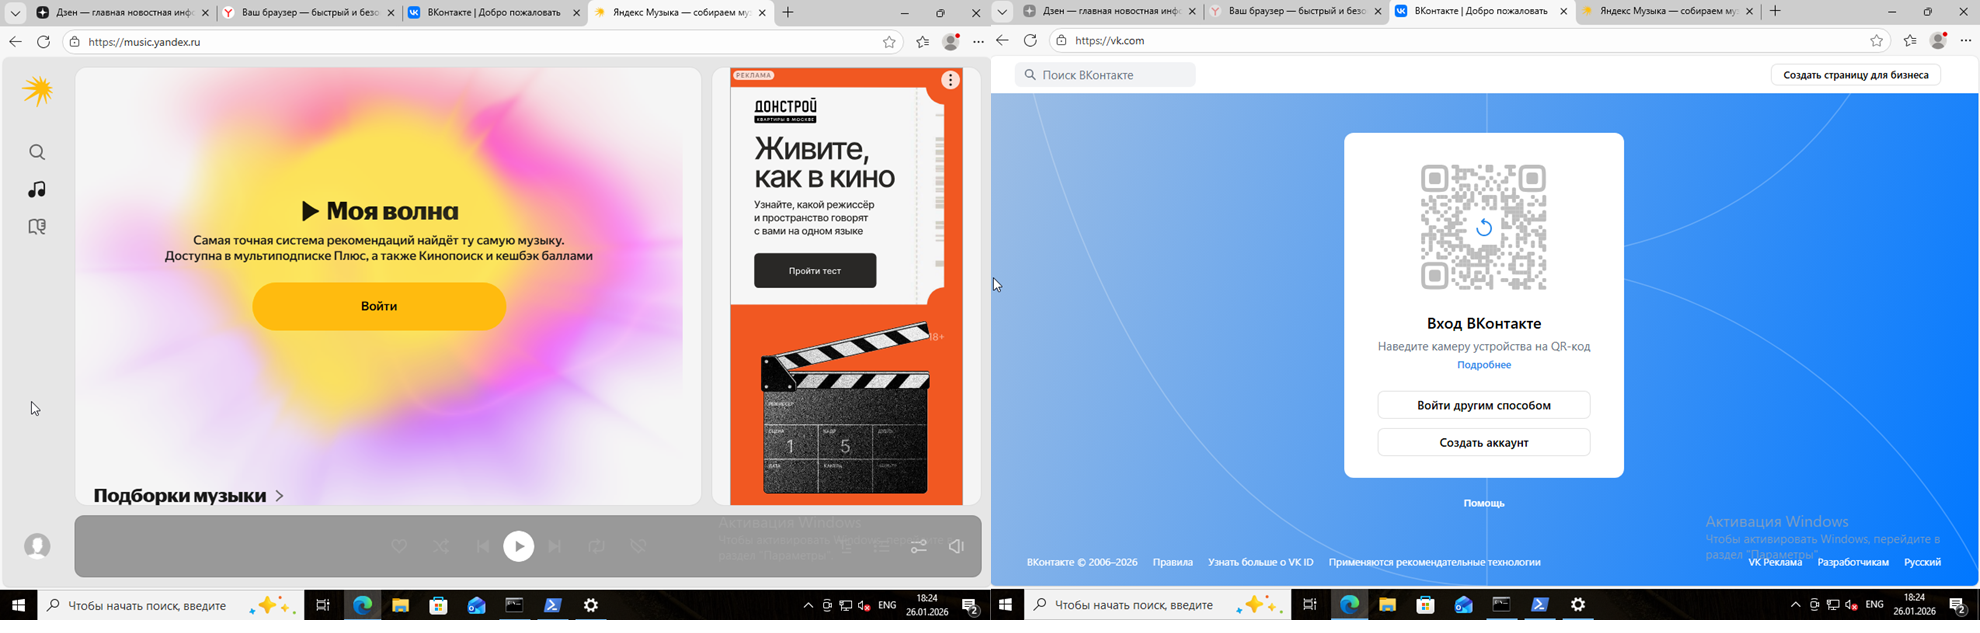Expand the Подборки музыки section arrow
1980x633 pixels.
pyautogui.click(x=280, y=496)
